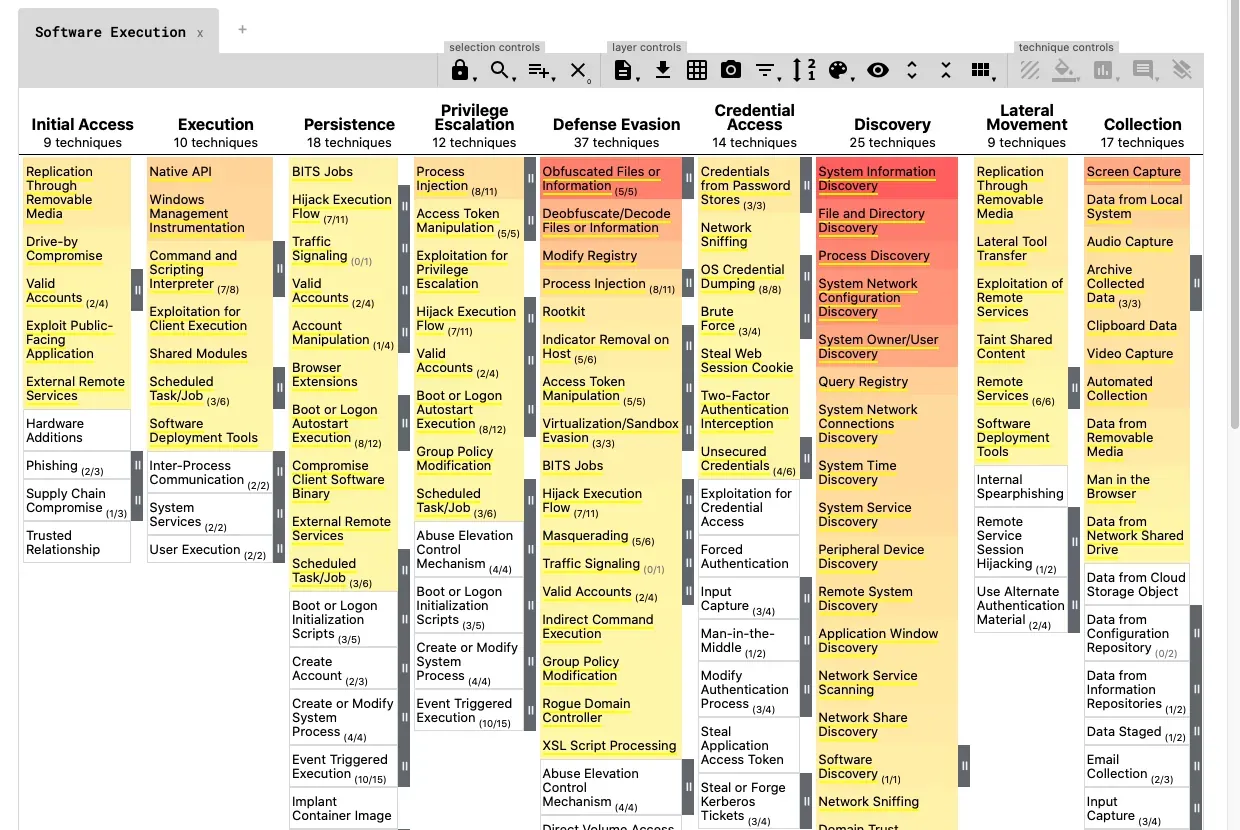
Task: Select the System Information Discovery technique
Action: click(887, 178)
